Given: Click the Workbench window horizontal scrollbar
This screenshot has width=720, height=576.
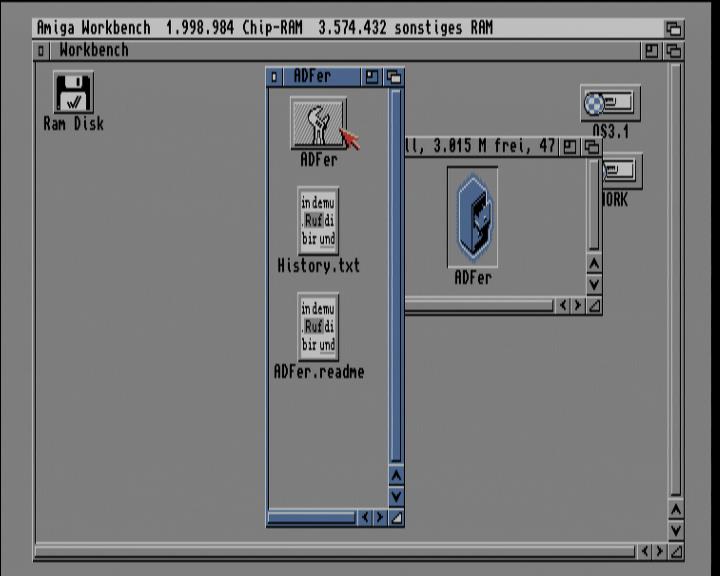Looking at the screenshot, I should (x=335, y=551).
